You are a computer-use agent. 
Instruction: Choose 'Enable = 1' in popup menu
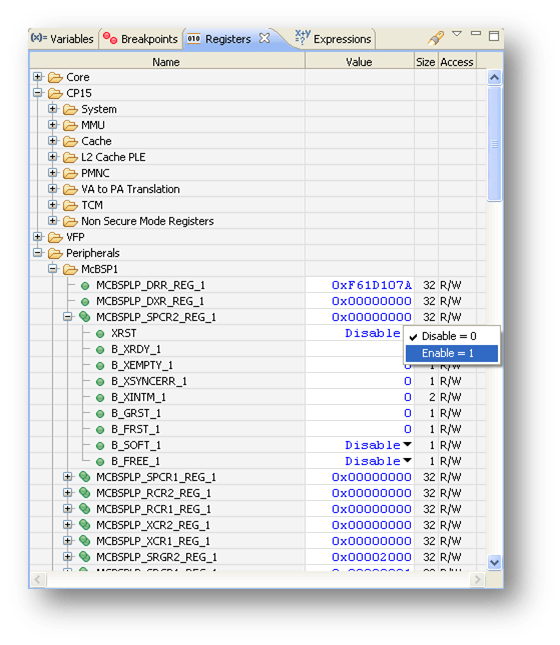click(x=452, y=353)
